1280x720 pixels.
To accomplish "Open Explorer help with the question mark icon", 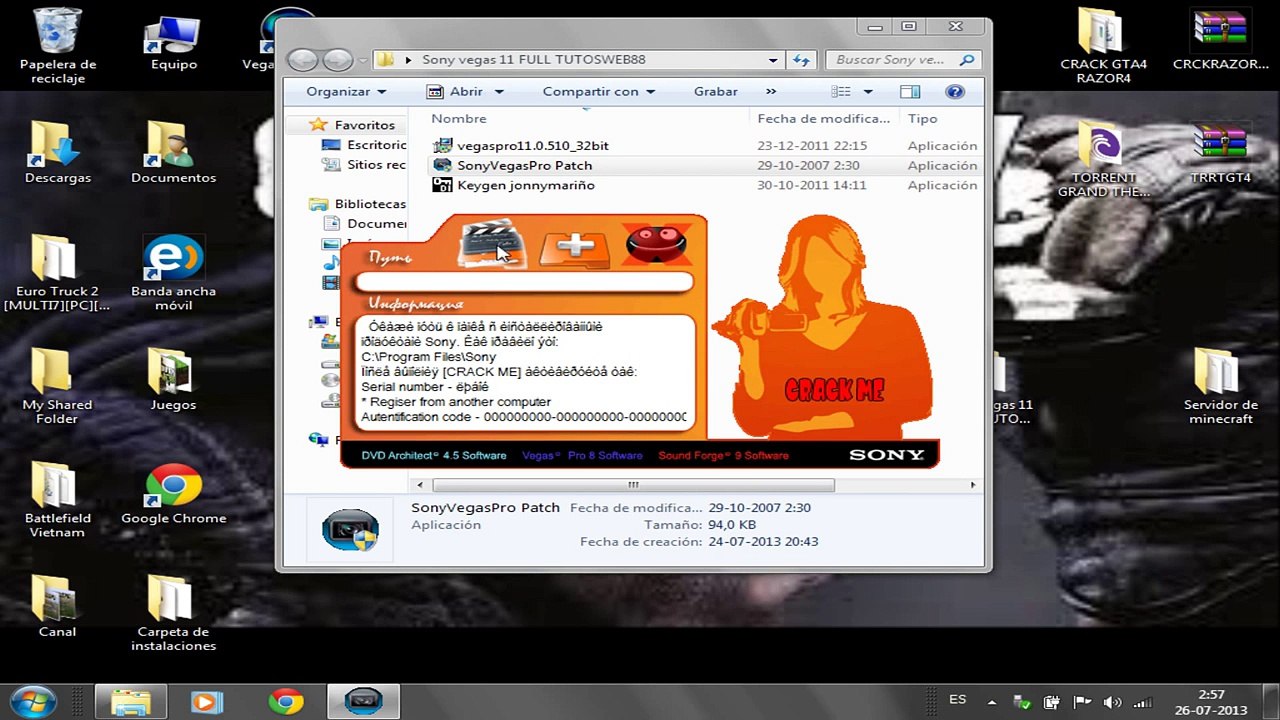I will pos(955,92).
